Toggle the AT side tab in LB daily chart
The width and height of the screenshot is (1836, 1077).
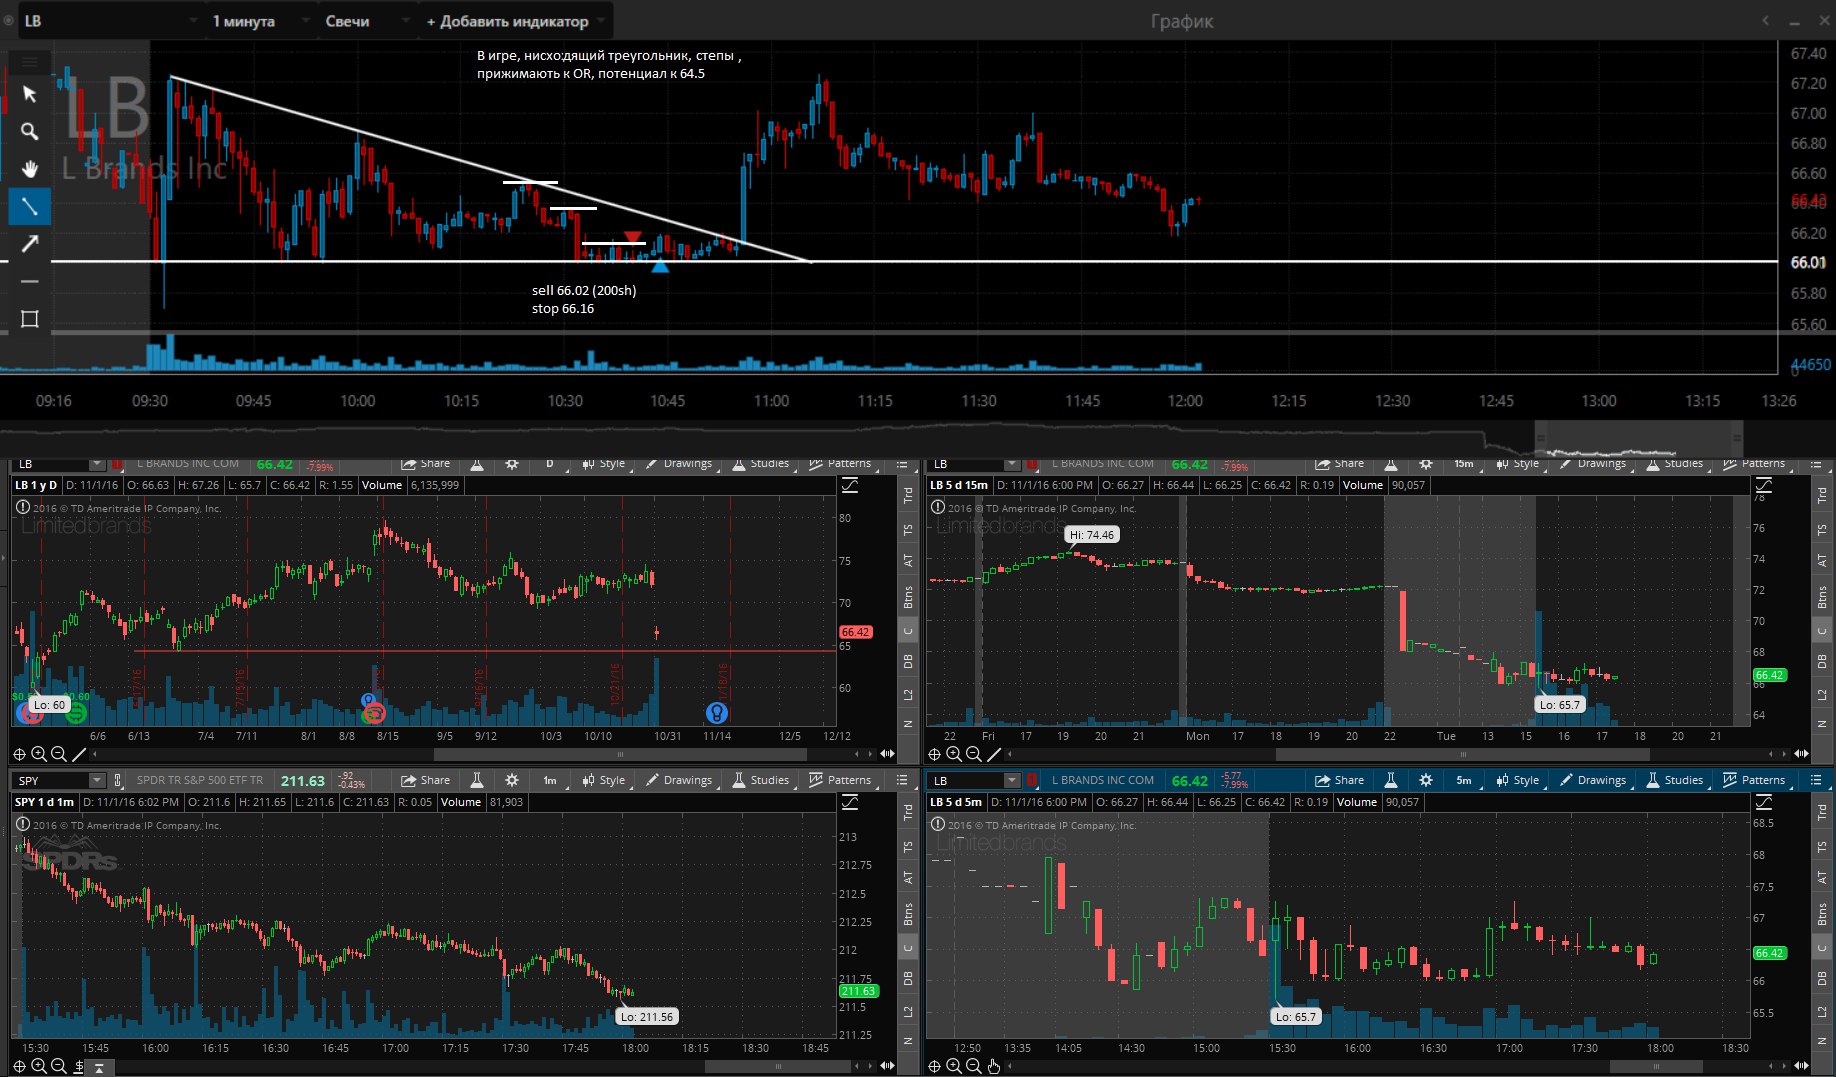coord(908,561)
